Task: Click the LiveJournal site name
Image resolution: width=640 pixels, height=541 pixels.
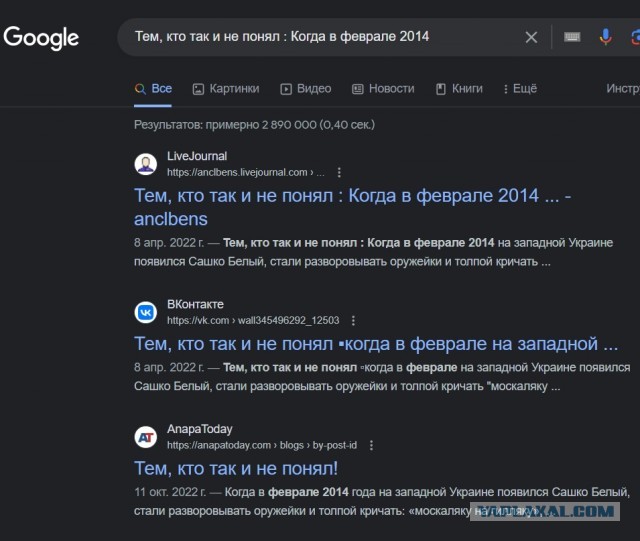Action: point(197,156)
